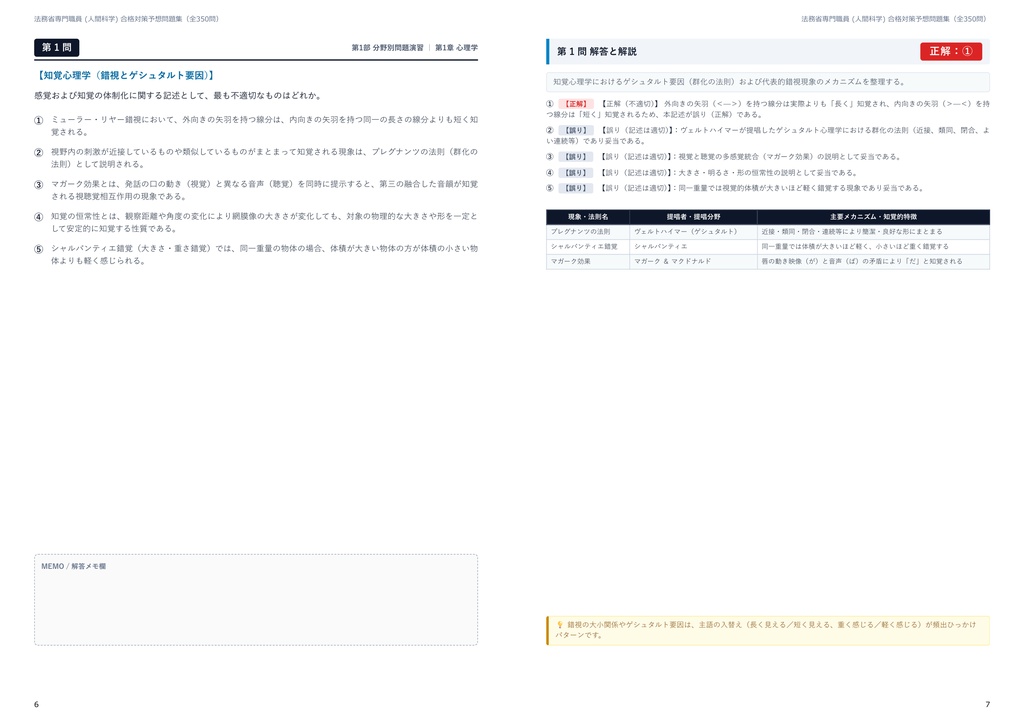
Task: Click the summary box '知覚心理学におけるゲシュタルト要因…を整理する。'
Action: coord(768,82)
